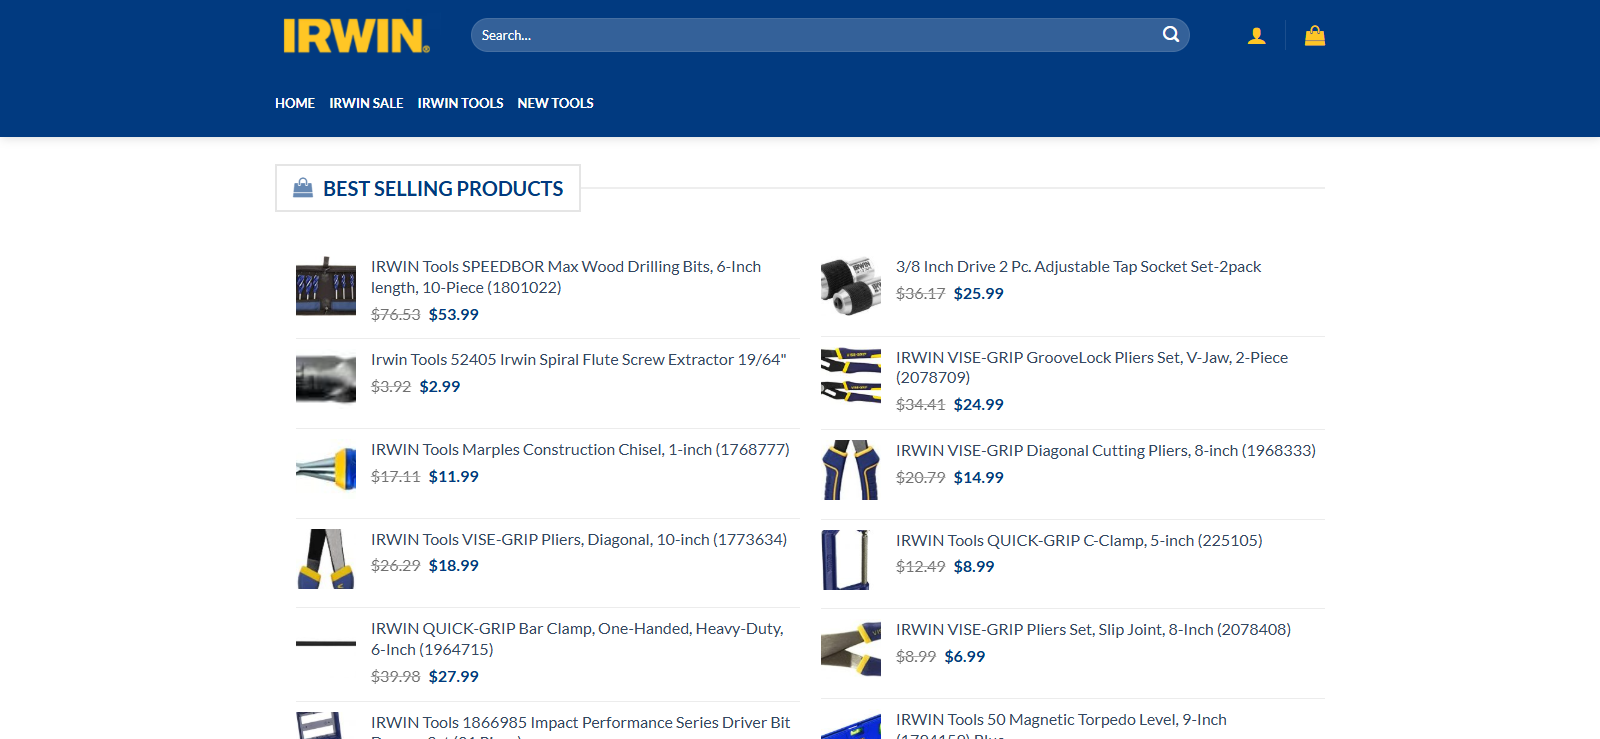Screen dimensions: 1600x739
Task: Open Adjustable Tap Socket Set-2pack link
Action: point(1078,267)
